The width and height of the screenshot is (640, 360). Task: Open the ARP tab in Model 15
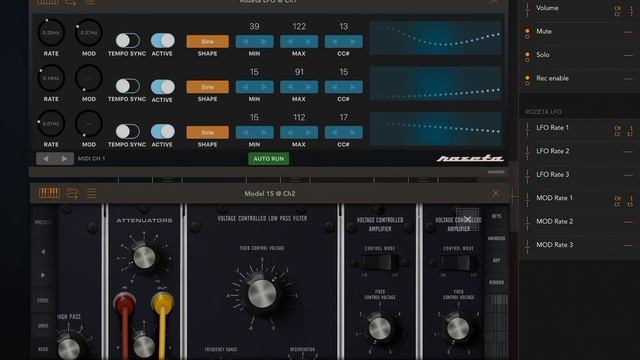[496, 260]
